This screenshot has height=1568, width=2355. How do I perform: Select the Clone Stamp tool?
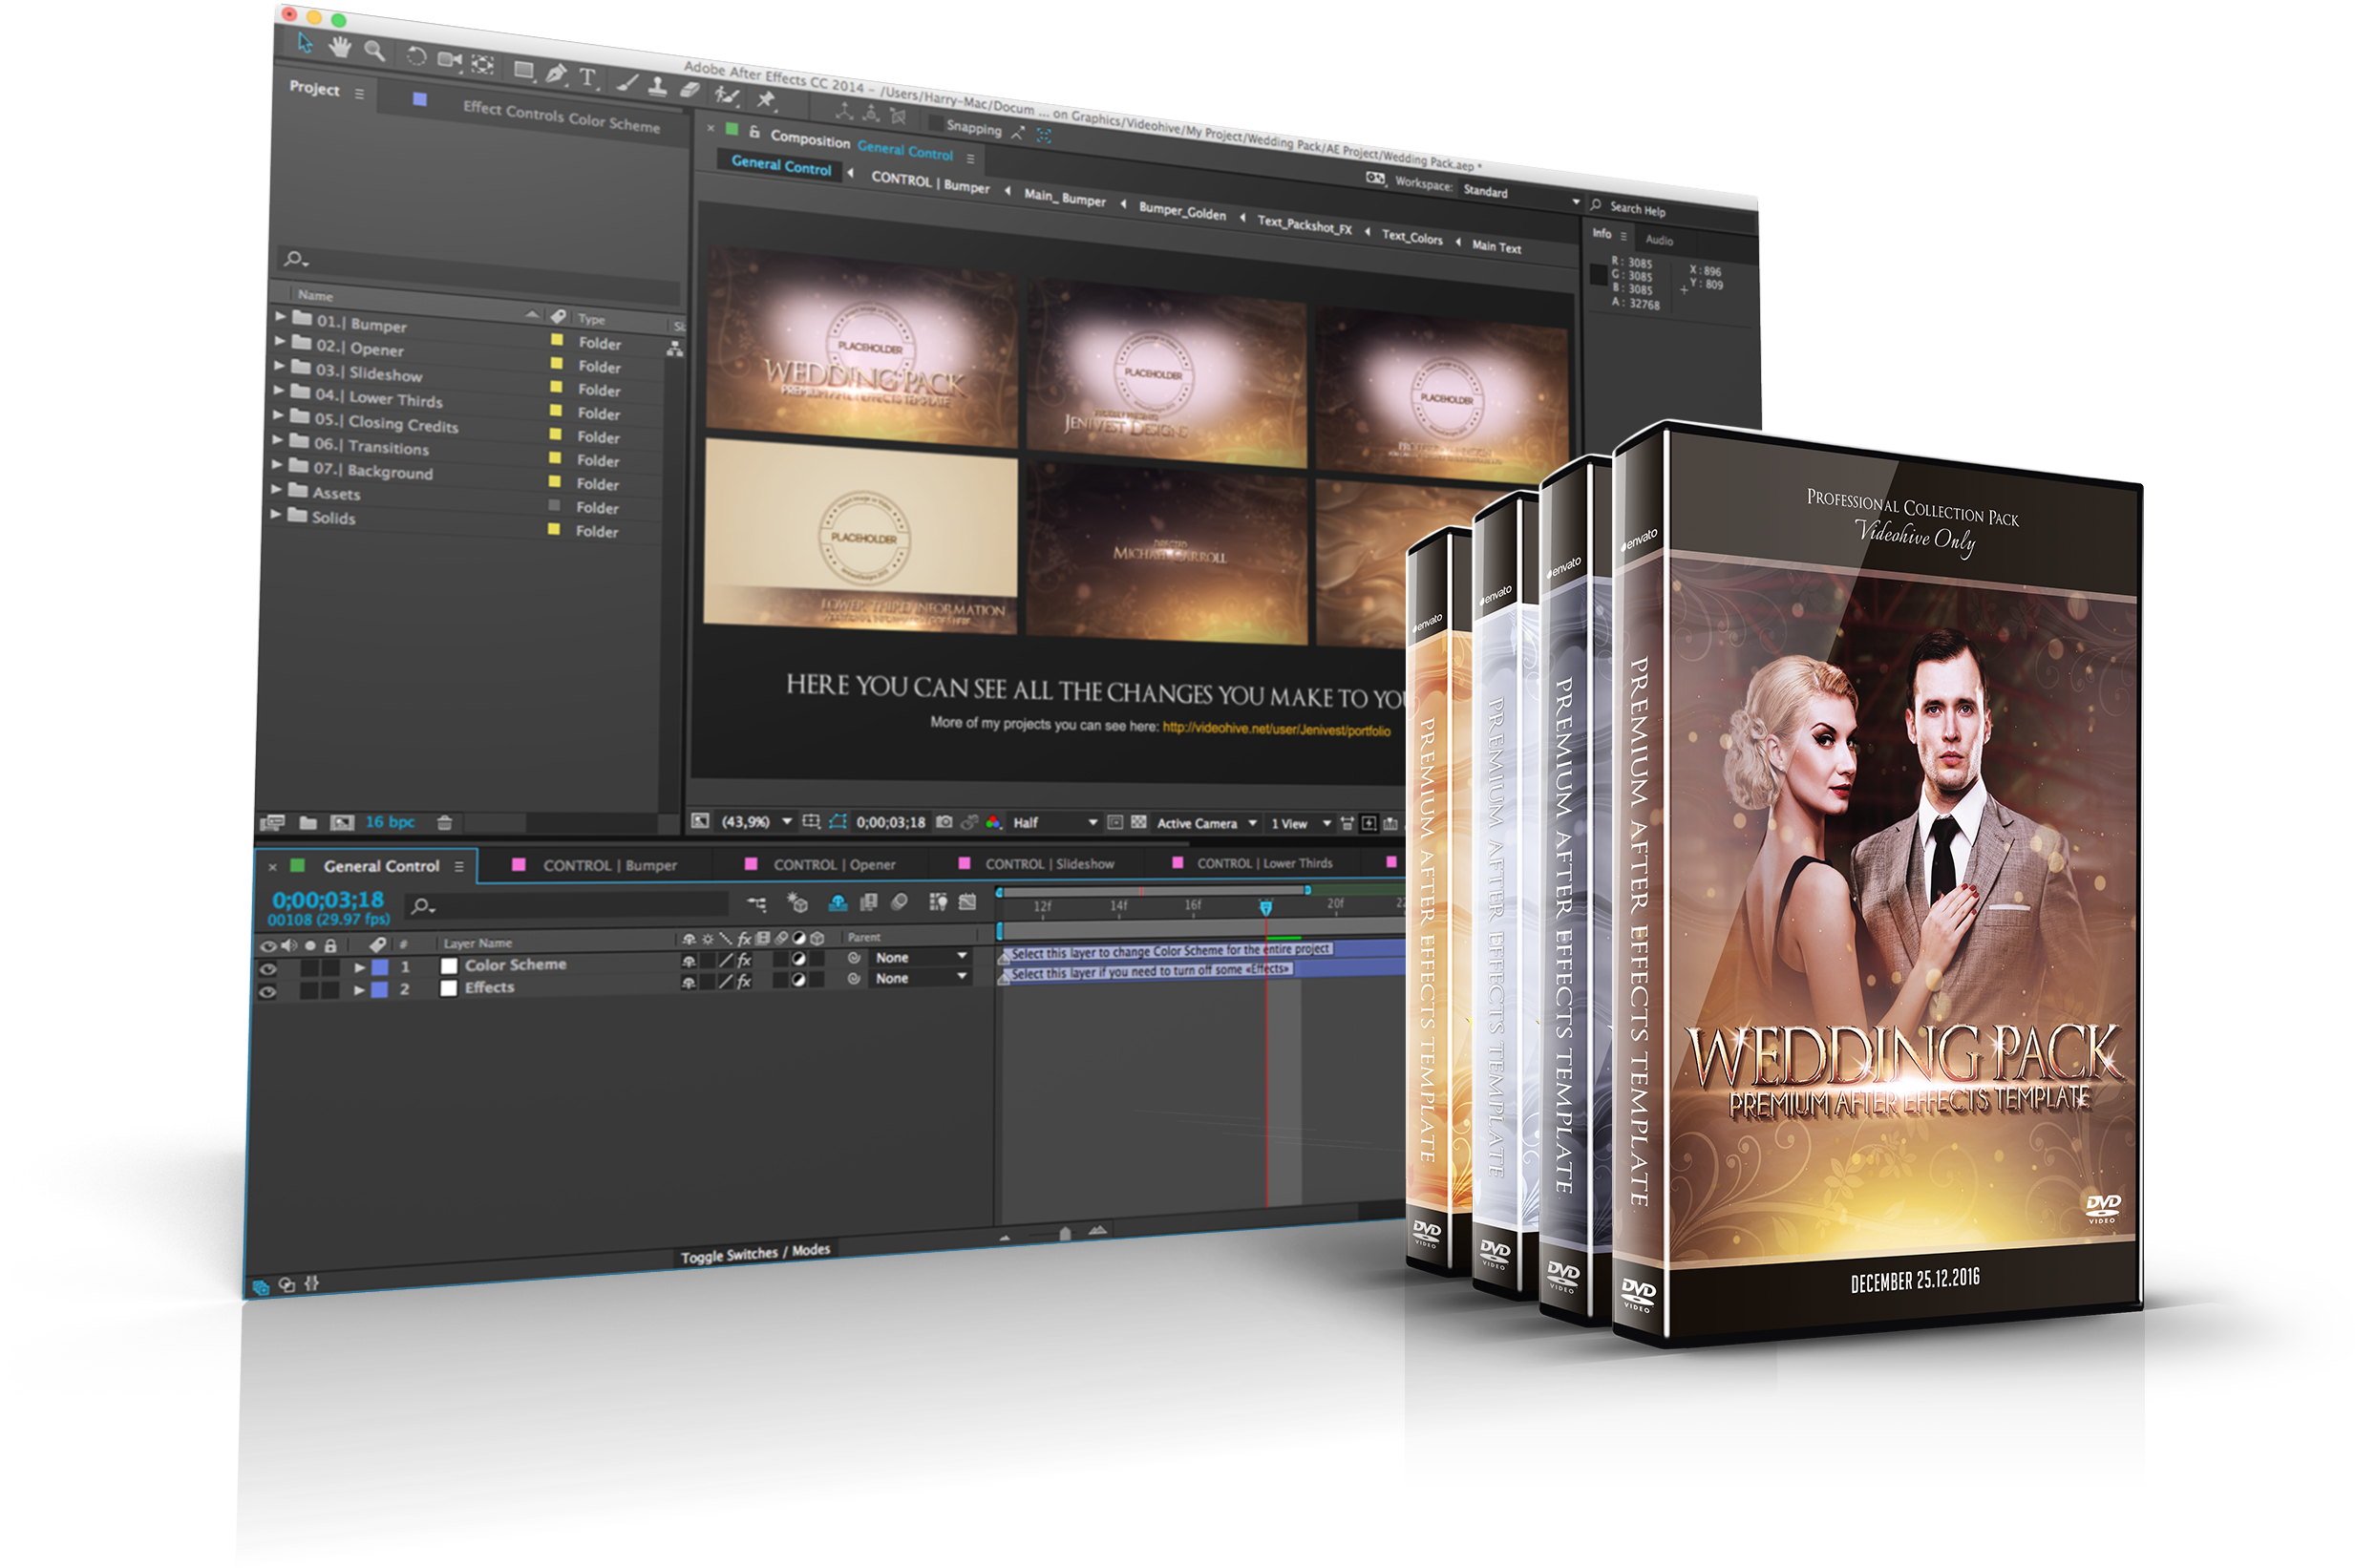(x=658, y=89)
